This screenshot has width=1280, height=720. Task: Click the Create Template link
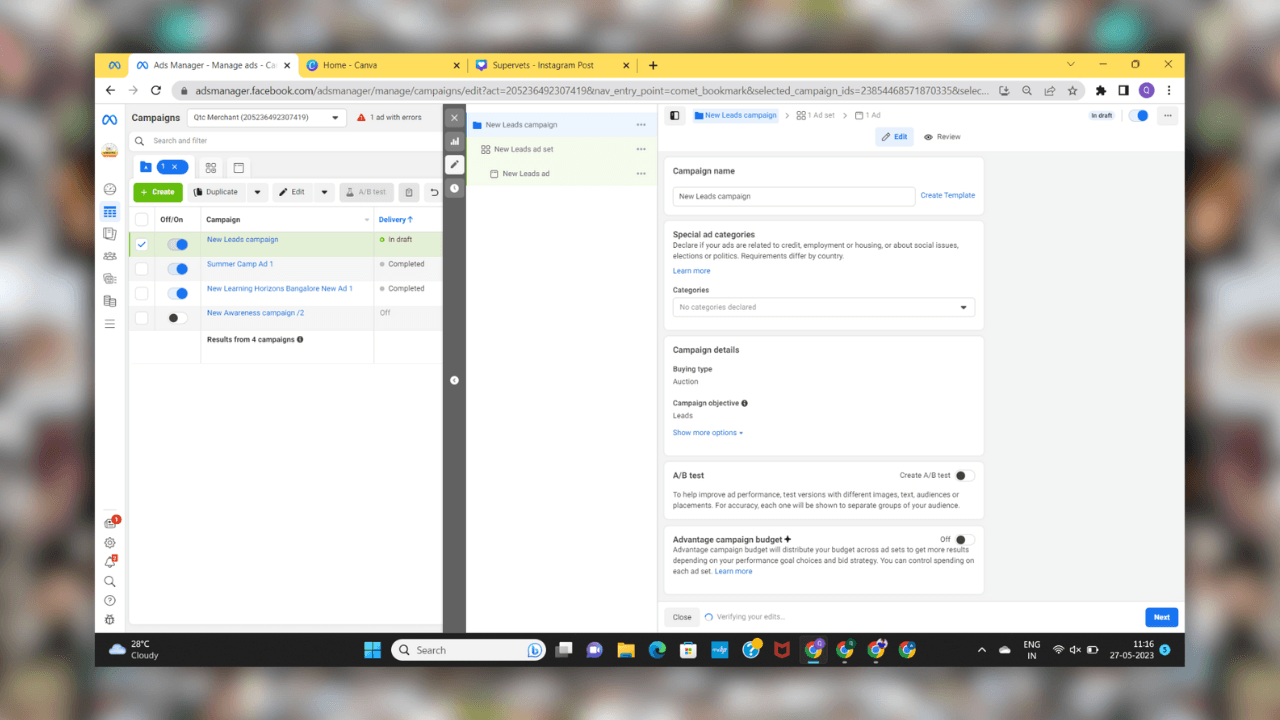point(947,196)
